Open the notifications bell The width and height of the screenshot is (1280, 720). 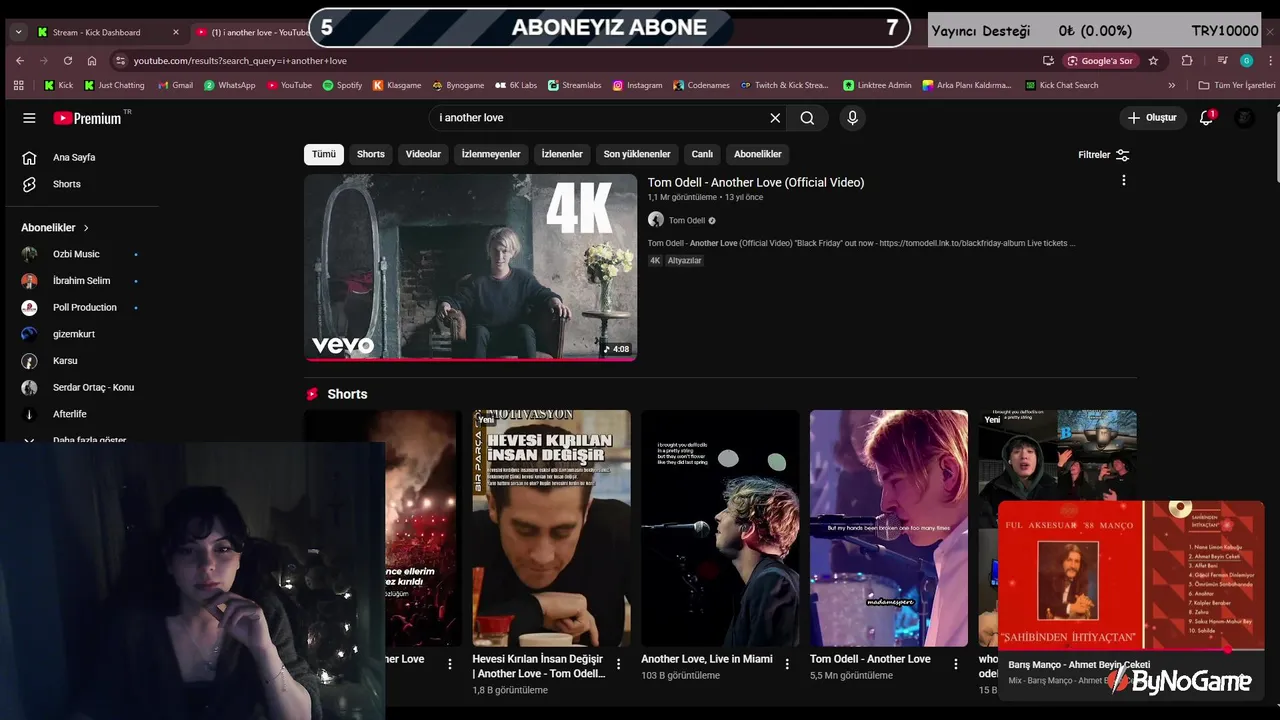1207,117
